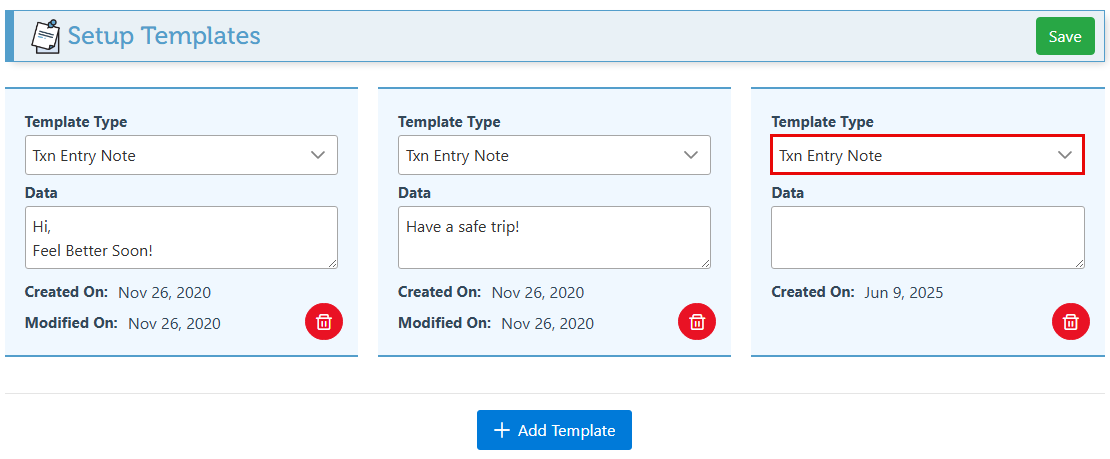Image resolution: width=1110 pixels, height=459 pixels.
Task: Click the Data label in the third card
Action: tap(787, 193)
